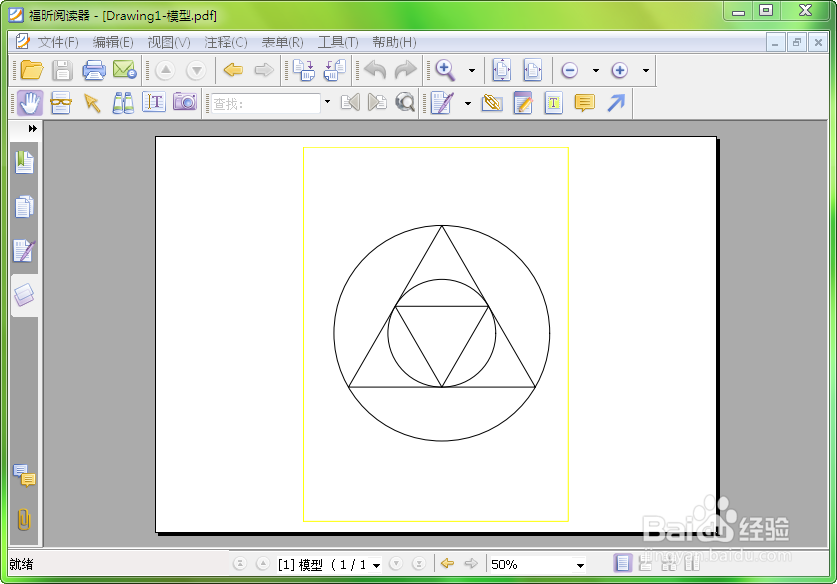Screen dimensions: 837x584
Task: Open the pages thumbnail side panel
Action: tap(24, 207)
